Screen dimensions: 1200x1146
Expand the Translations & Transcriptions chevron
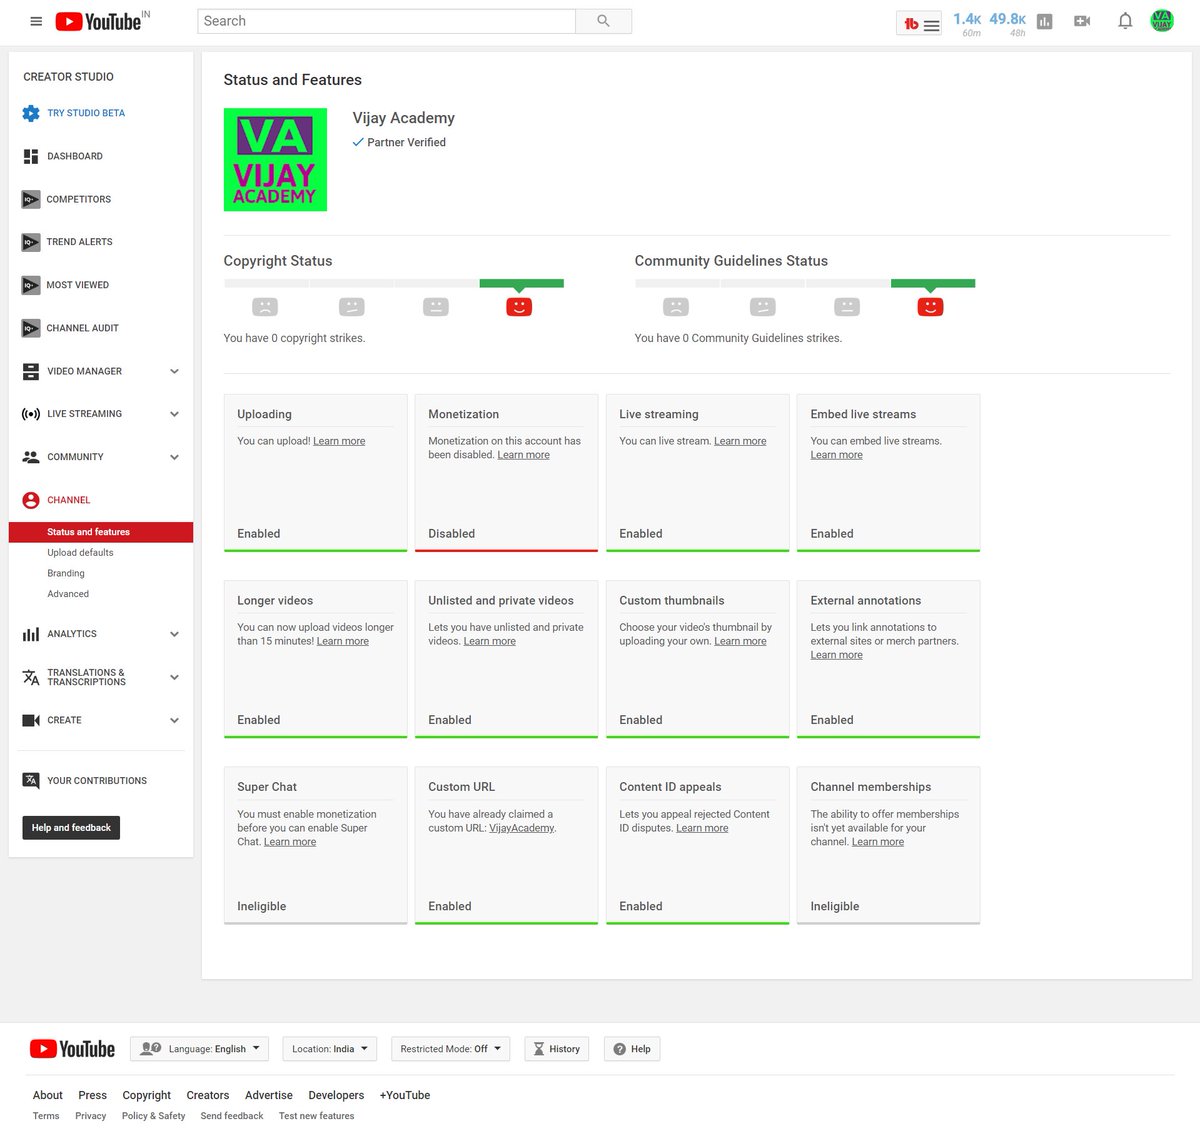[174, 677]
